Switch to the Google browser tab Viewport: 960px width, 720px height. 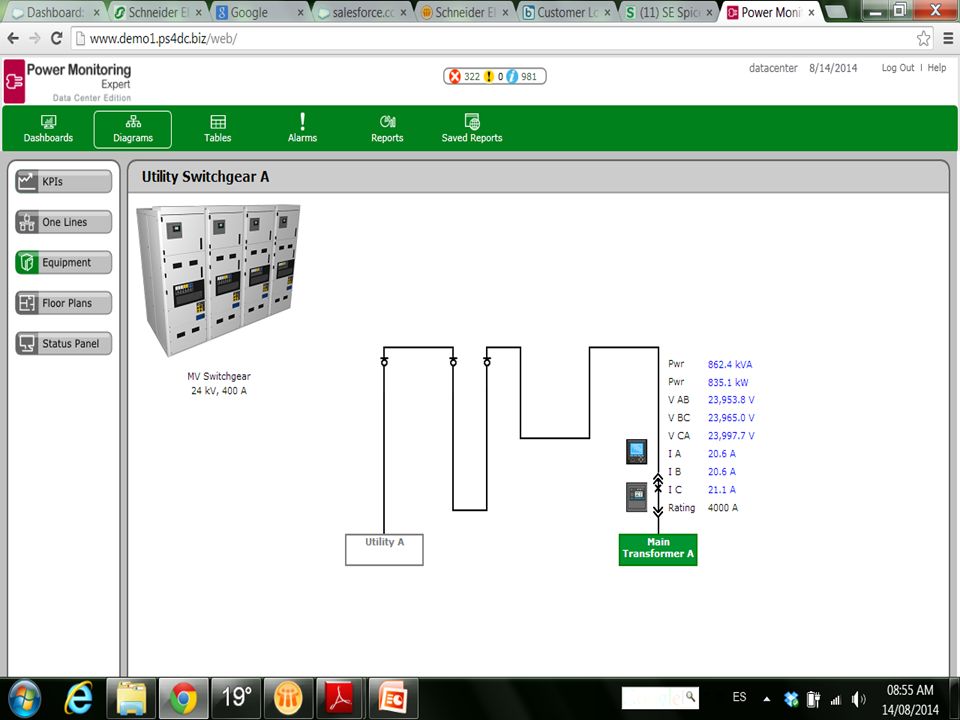(x=260, y=12)
